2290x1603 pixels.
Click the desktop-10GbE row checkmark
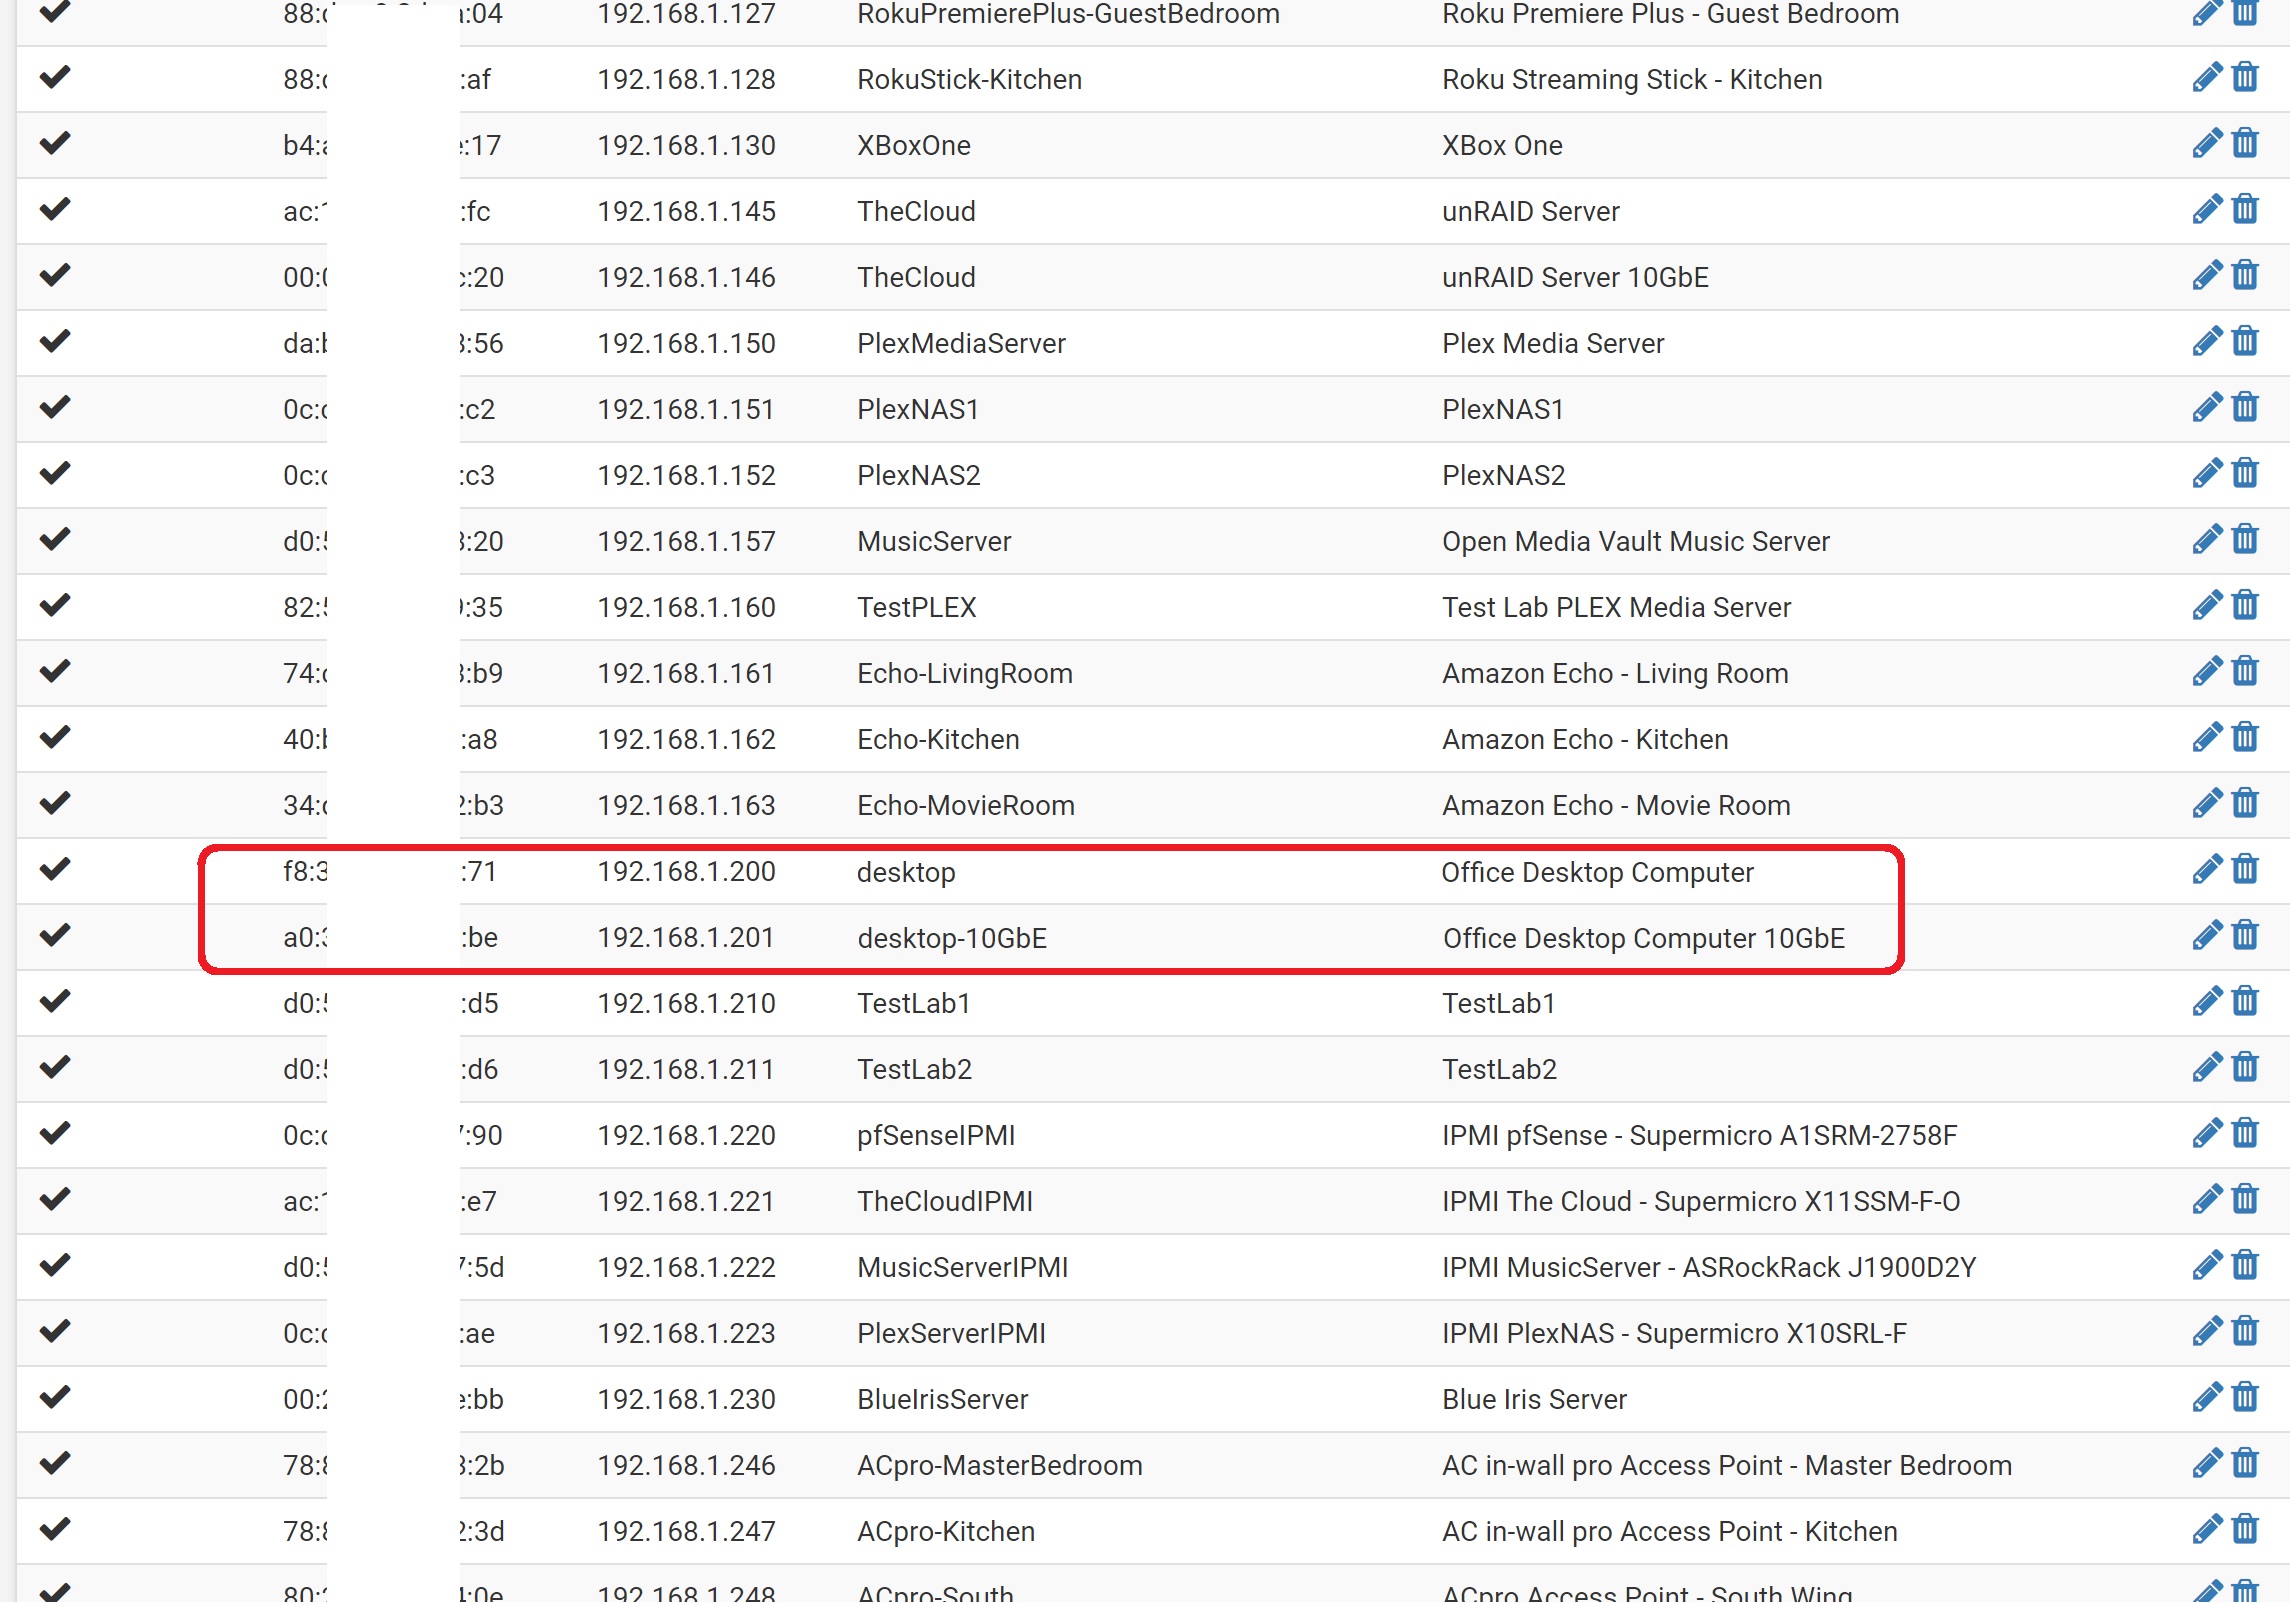(x=55, y=935)
